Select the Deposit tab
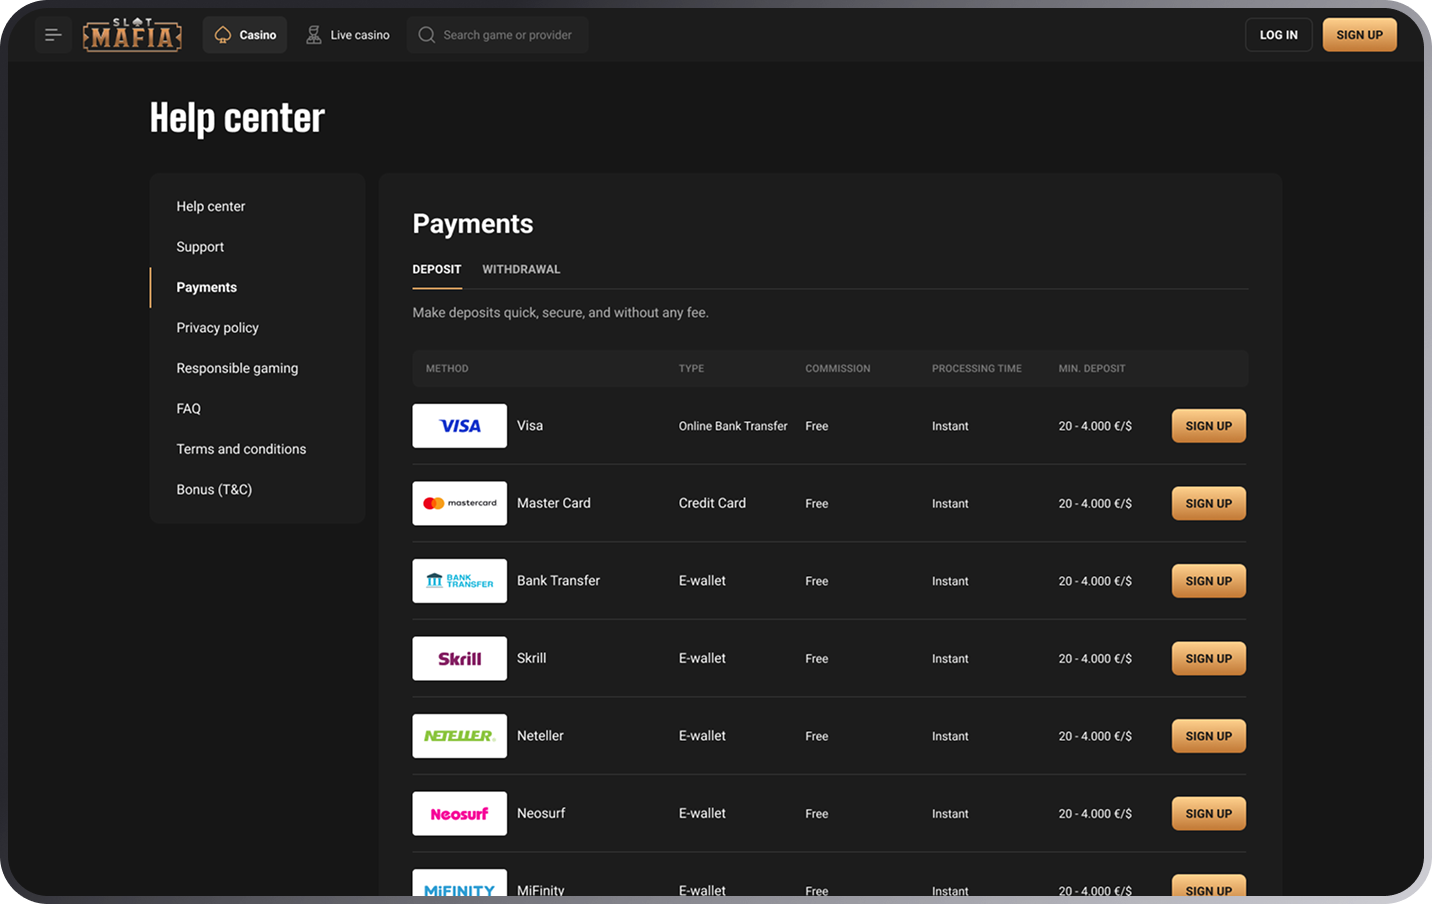Viewport: 1432px width, 904px height. [437, 269]
